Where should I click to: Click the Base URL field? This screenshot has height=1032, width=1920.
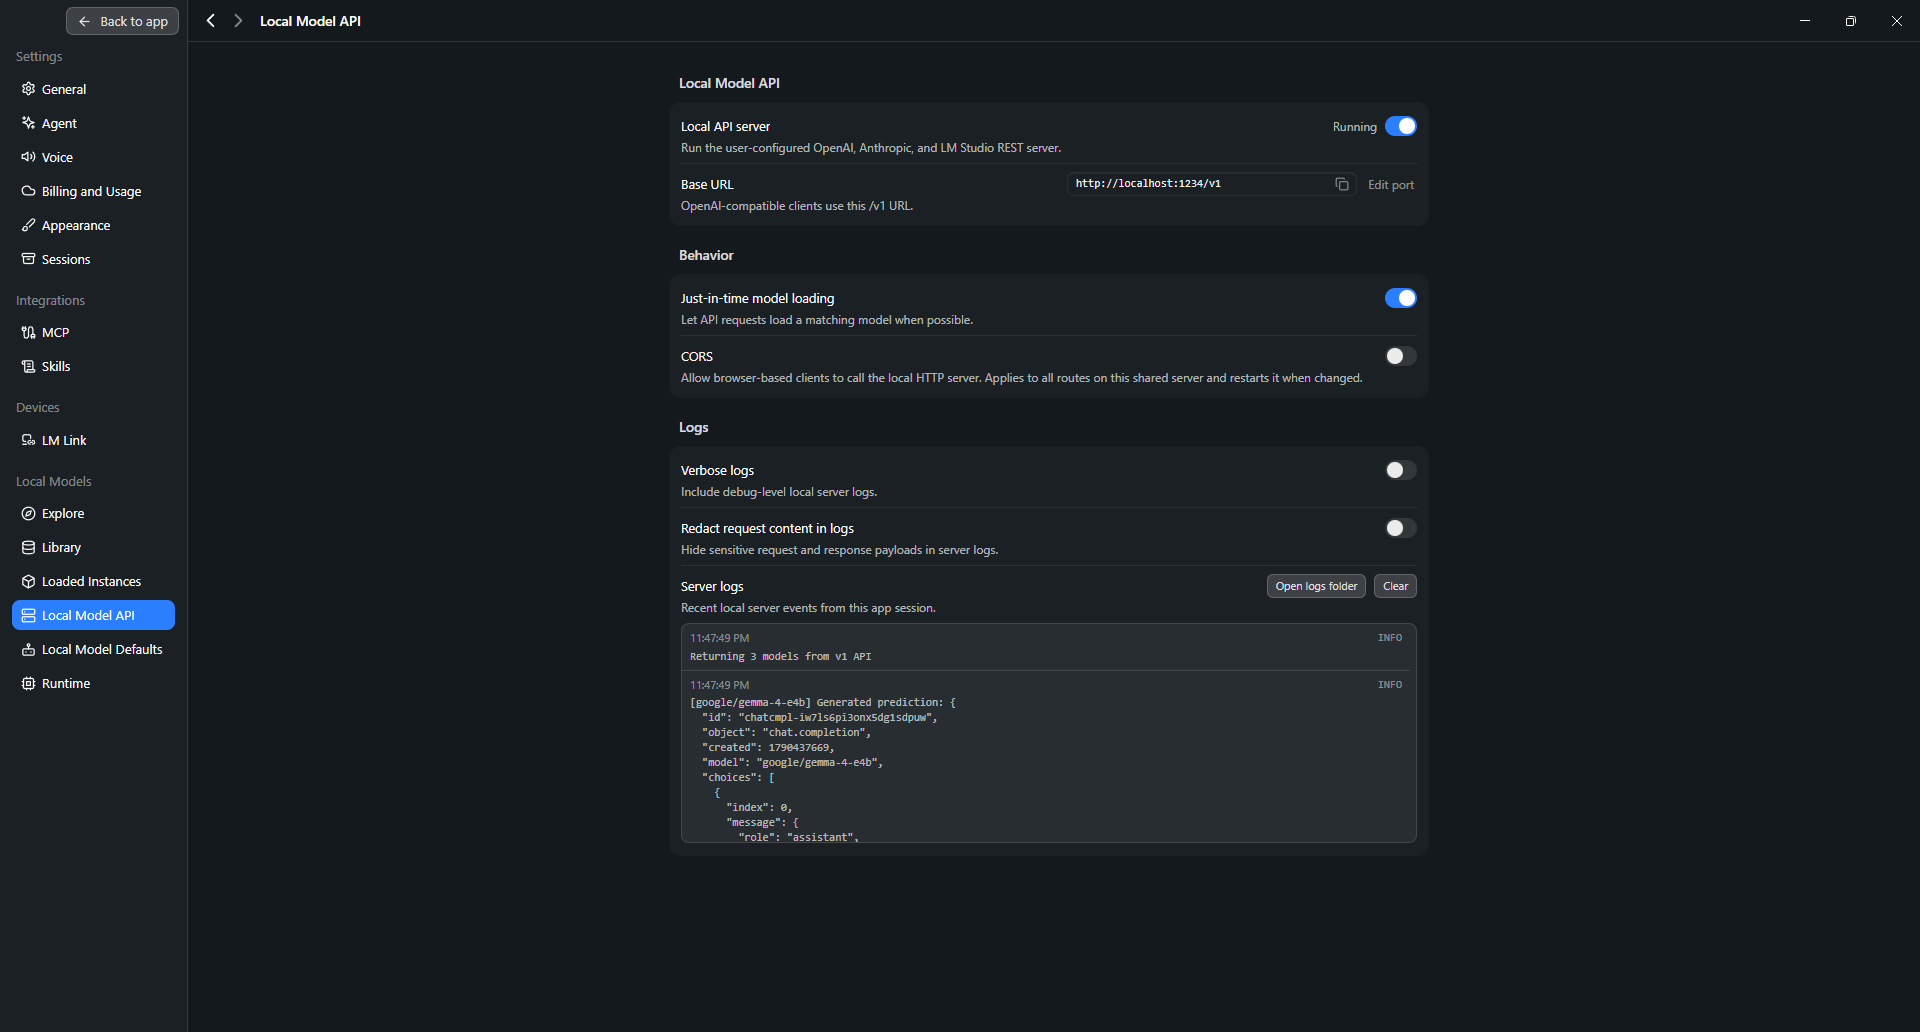pyautogui.click(x=1211, y=184)
